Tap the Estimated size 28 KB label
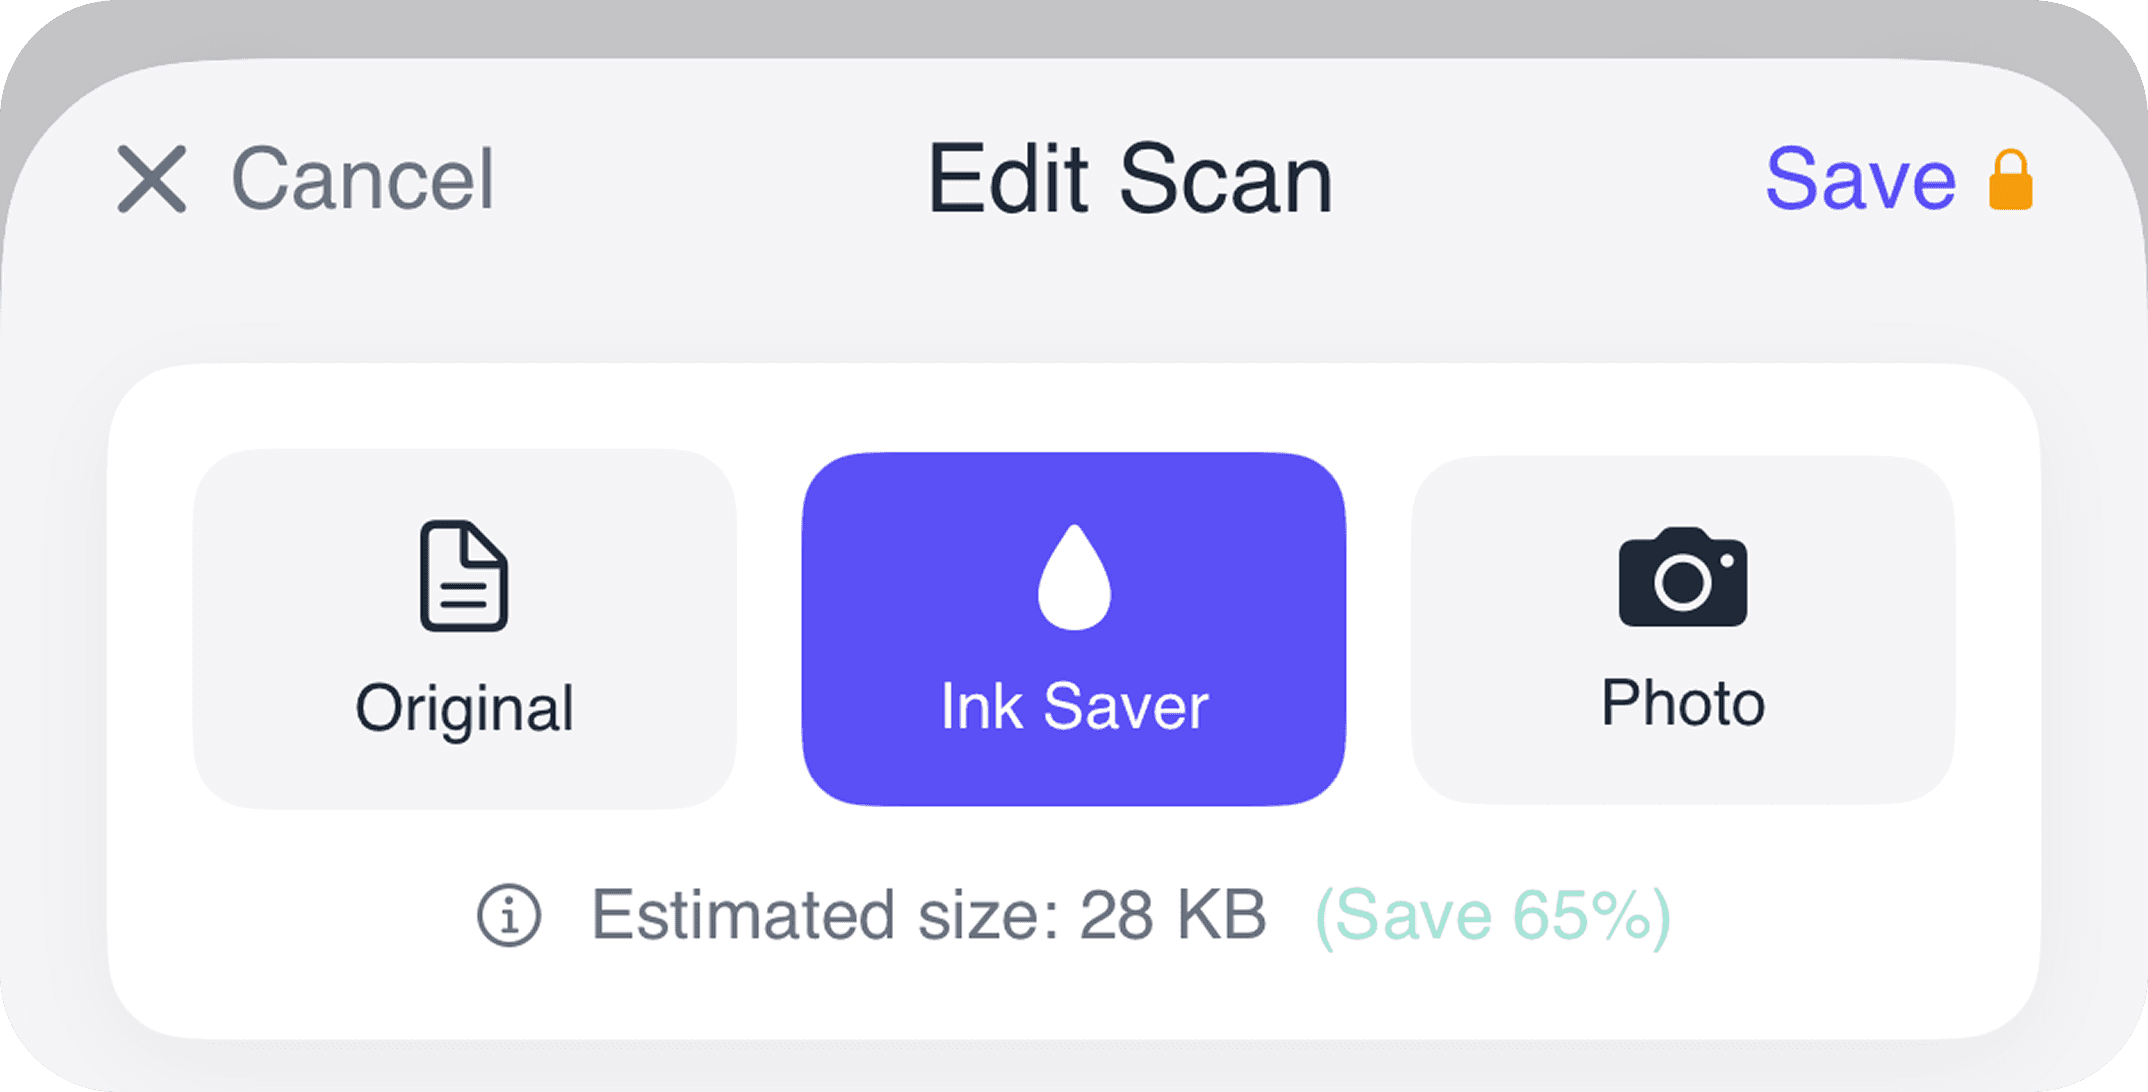Image resolution: width=2148 pixels, height=1092 pixels. coord(930,913)
